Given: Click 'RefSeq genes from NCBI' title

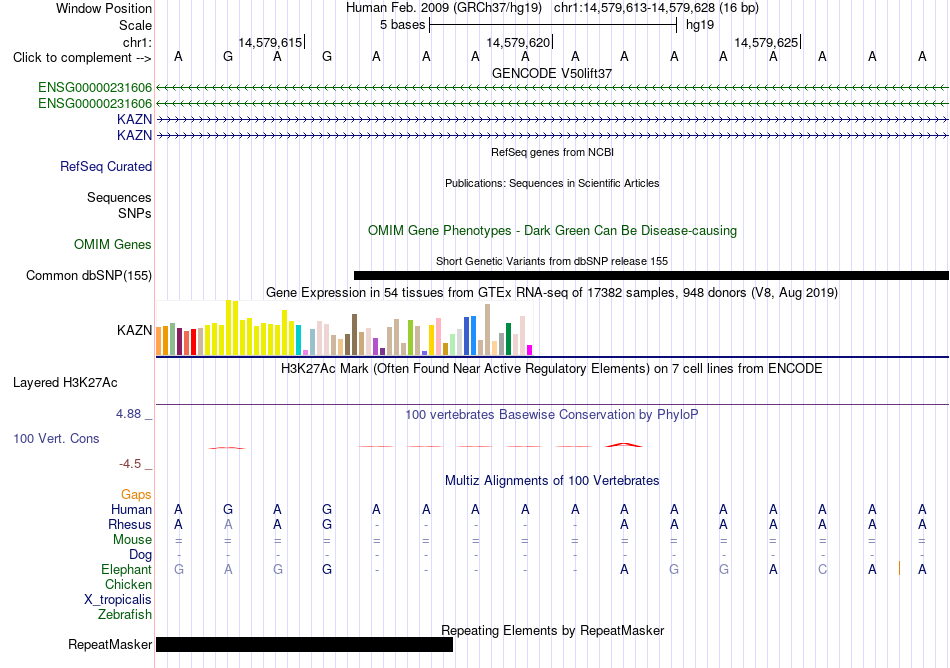Looking at the screenshot, I should coord(552,152).
